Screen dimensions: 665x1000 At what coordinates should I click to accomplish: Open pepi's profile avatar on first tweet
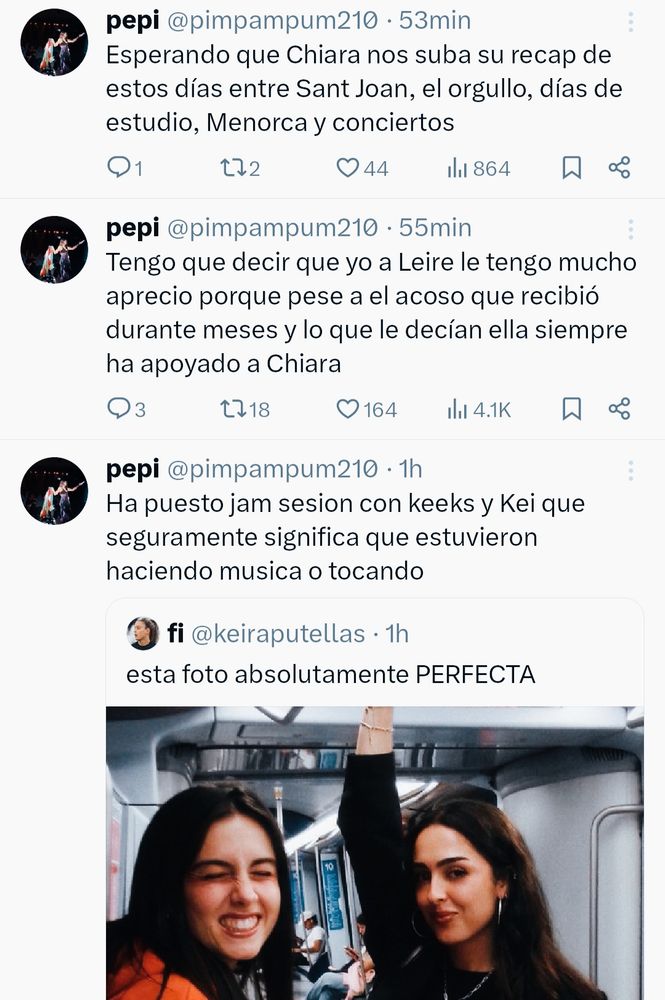54,42
